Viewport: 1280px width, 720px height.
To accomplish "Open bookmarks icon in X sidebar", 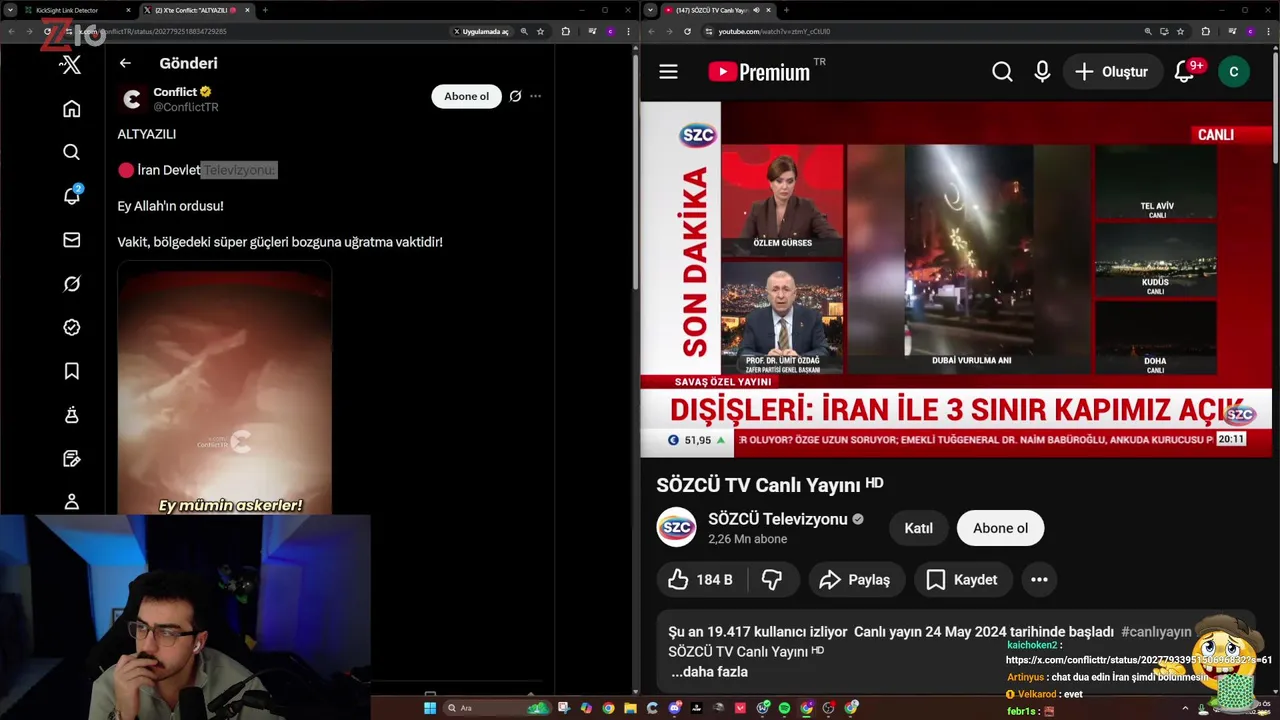I will tap(71, 371).
